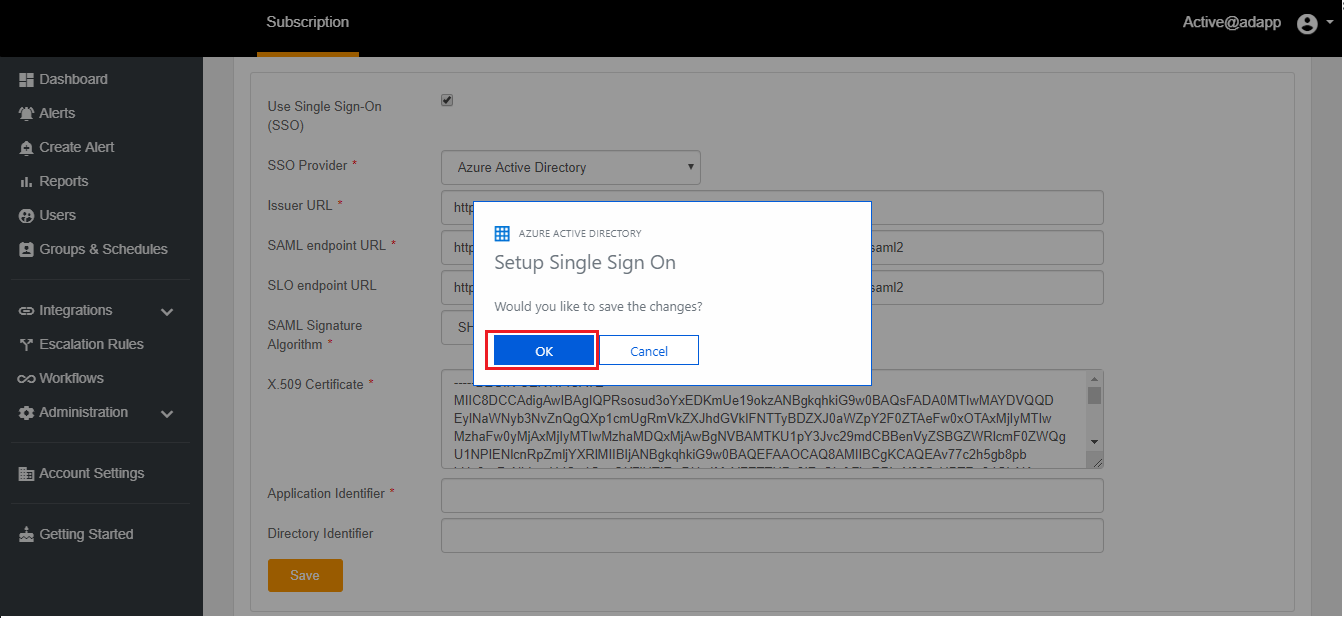This screenshot has height=618, width=1344.
Task: Open Reports in the sidebar
Action: click(64, 181)
